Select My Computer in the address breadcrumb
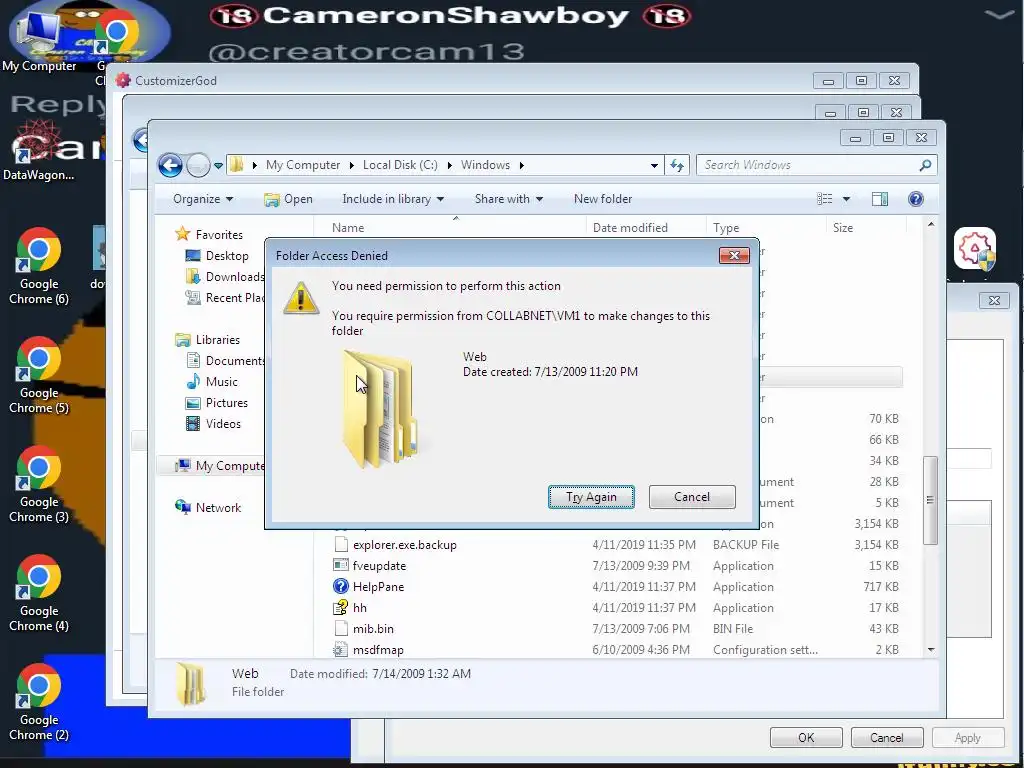Image resolution: width=1024 pixels, height=768 pixels. (x=303, y=165)
